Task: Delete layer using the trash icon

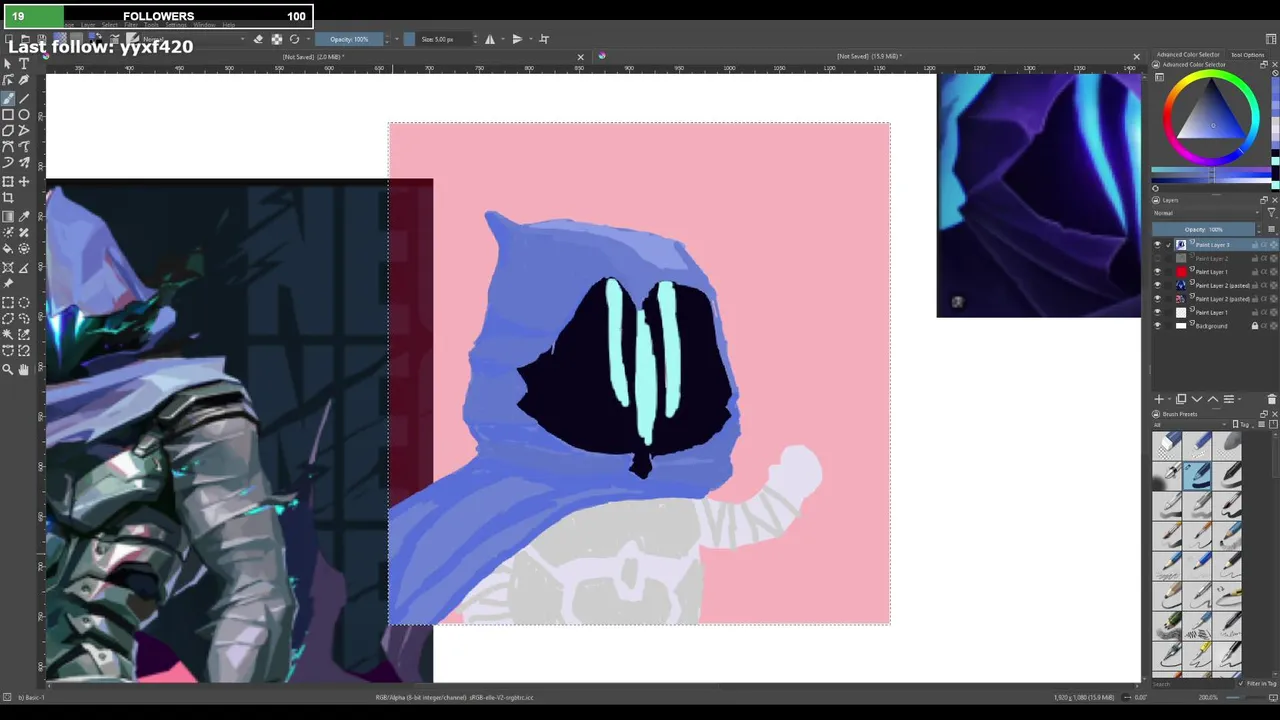Action: pos(1271,399)
